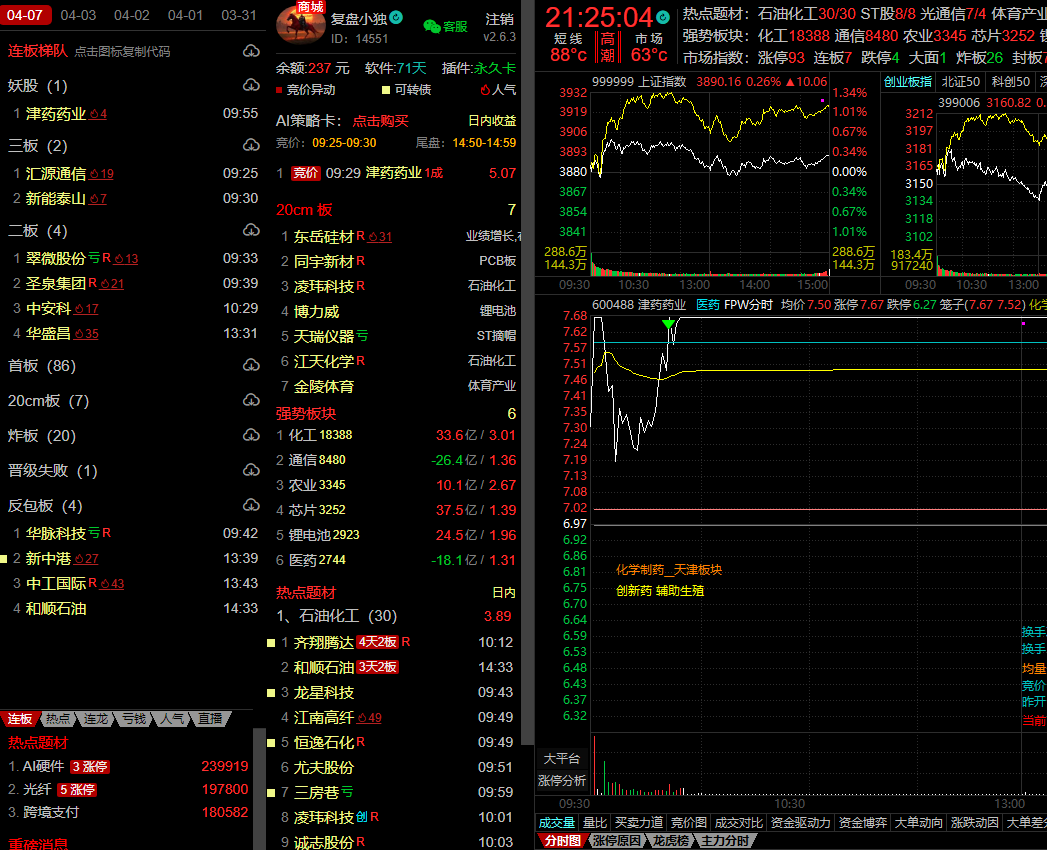This screenshot has height=850, width=1047.
Task: Click the cloud copy icon beside 连板梯队
Action: (250, 51)
